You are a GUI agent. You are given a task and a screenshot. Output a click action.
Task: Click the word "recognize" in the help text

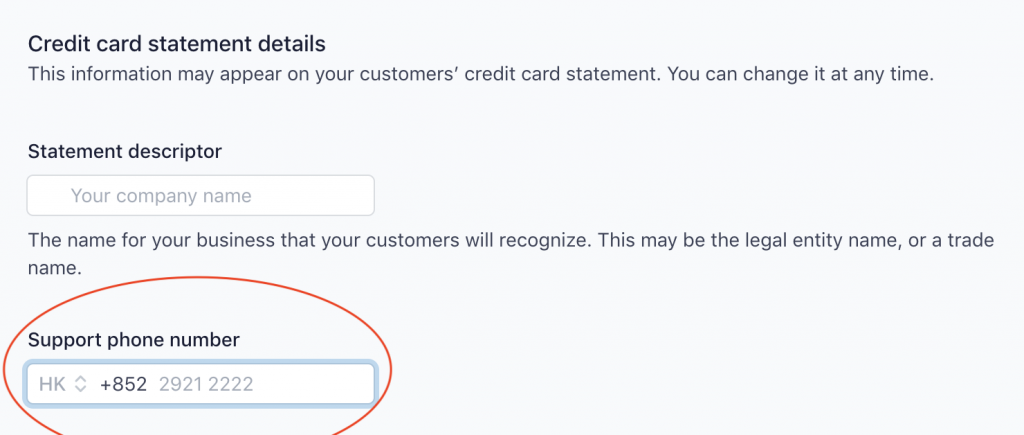(x=573, y=241)
